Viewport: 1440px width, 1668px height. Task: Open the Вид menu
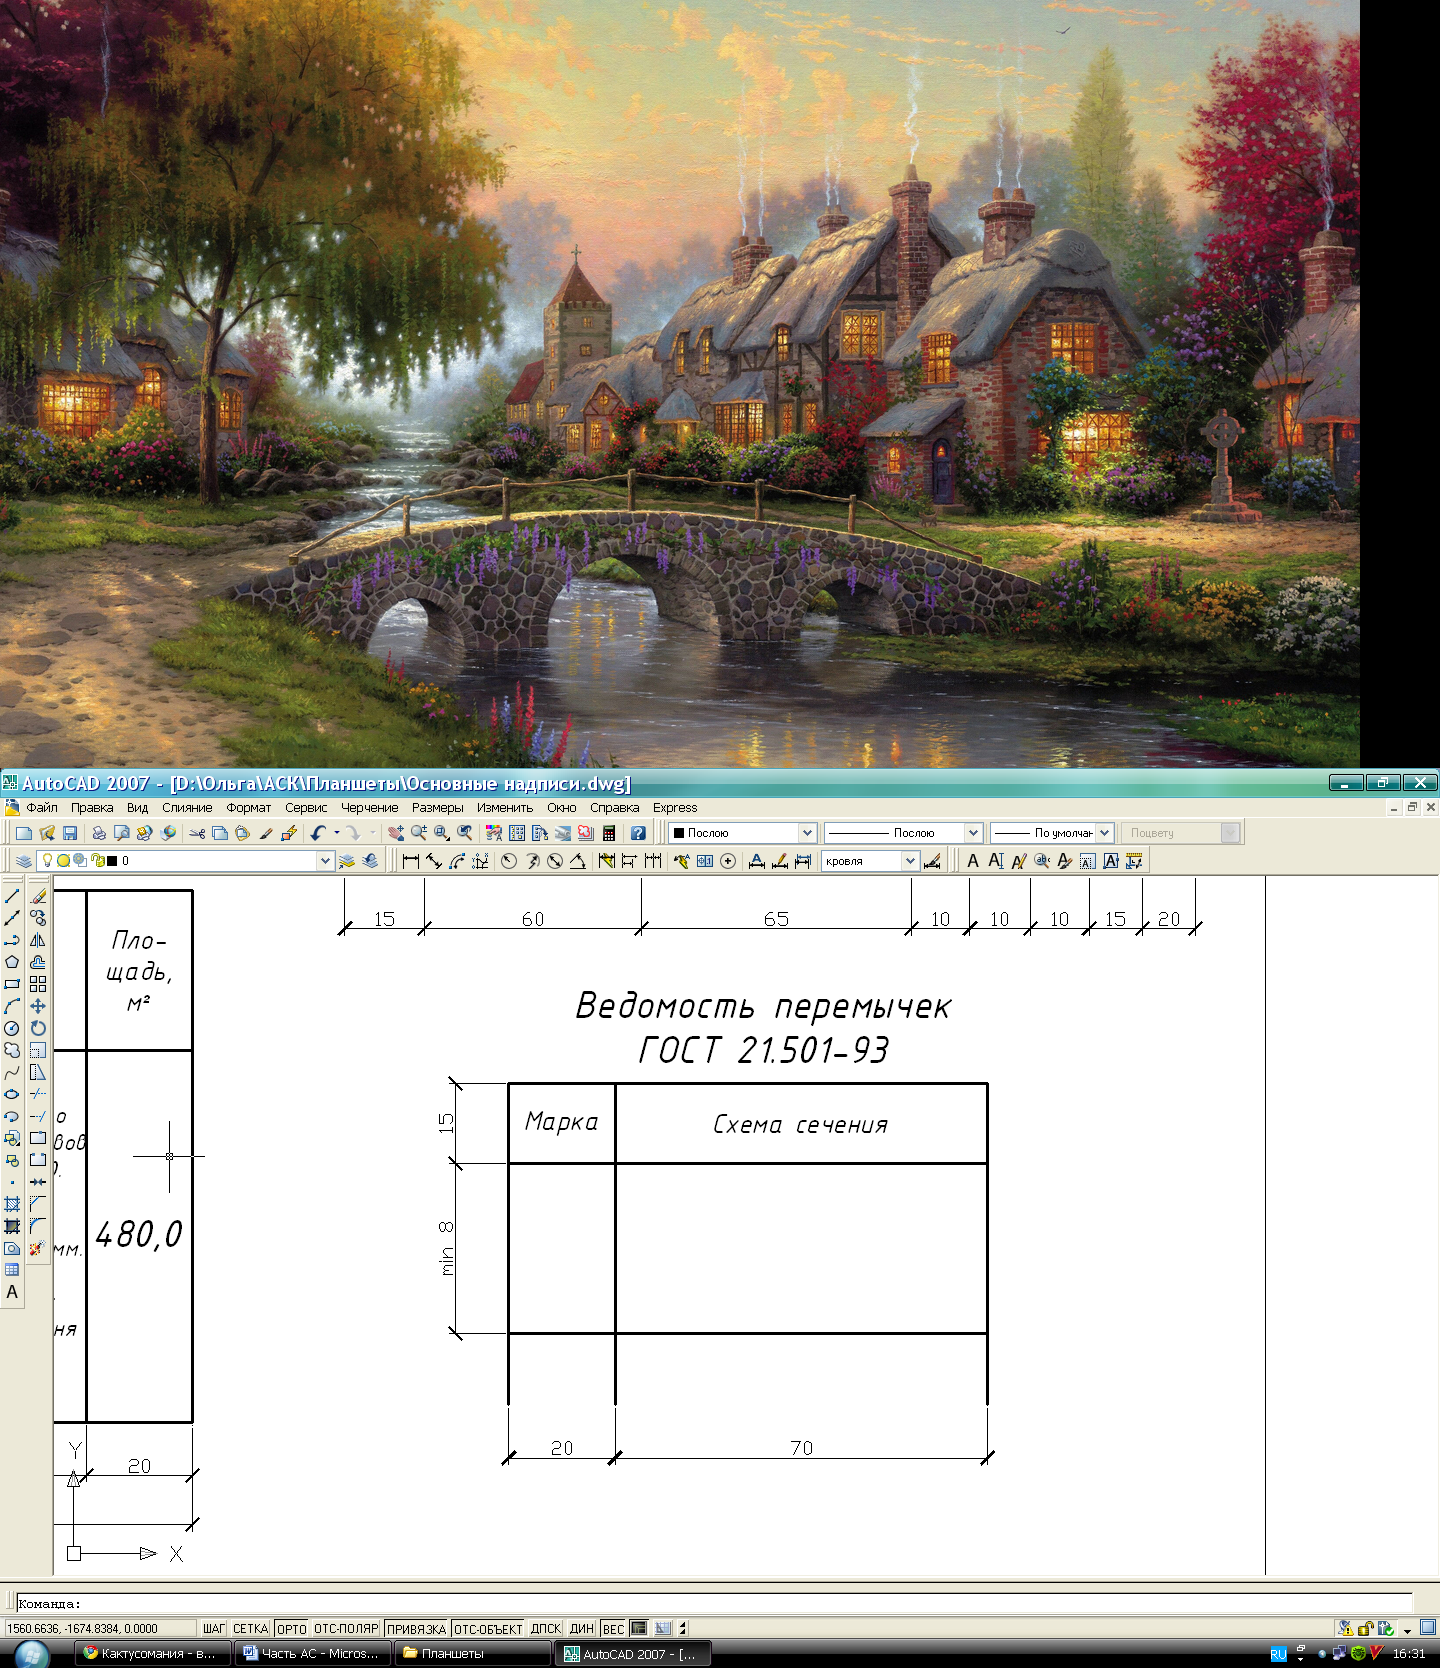click(138, 808)
